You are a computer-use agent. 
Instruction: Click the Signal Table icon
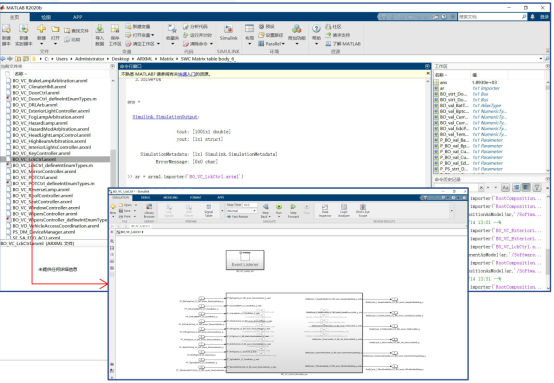(x=208, y=210)
